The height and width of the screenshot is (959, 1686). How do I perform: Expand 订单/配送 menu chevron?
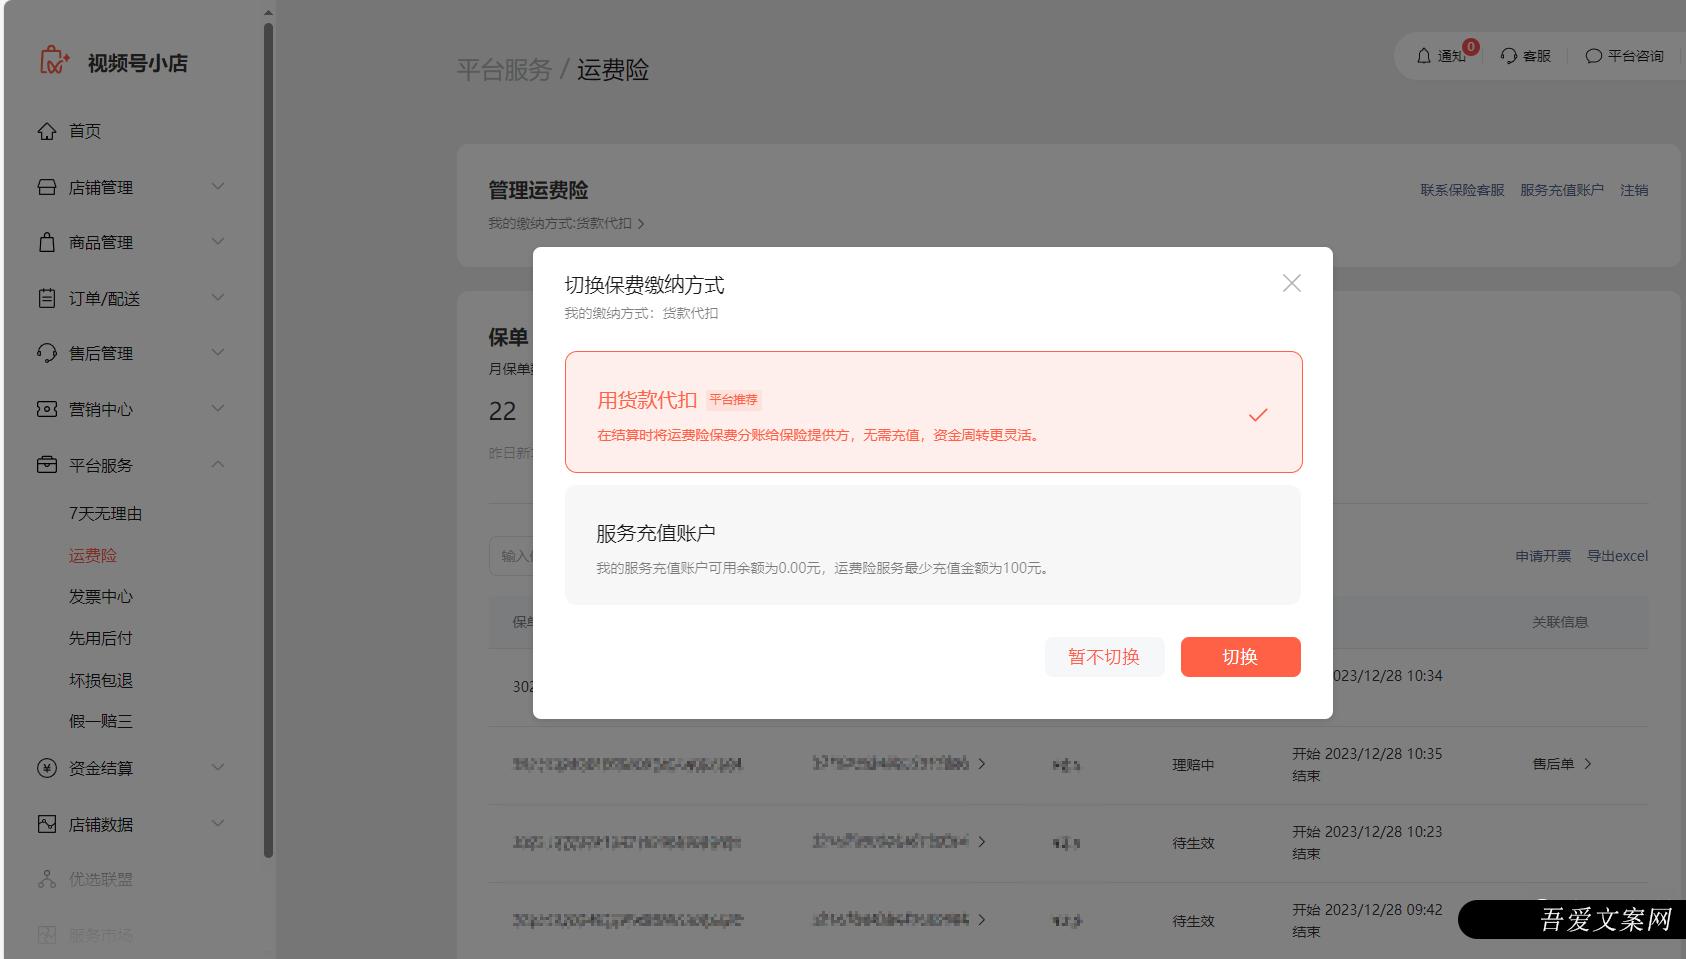(x=218, y=297)
